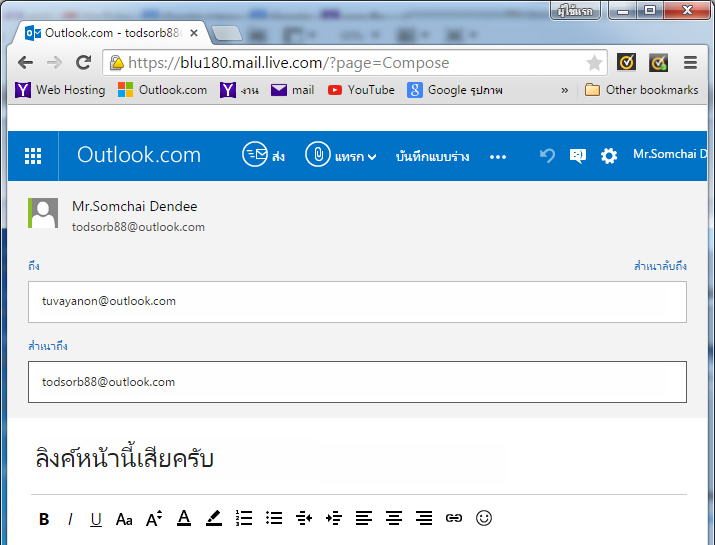Expand the Insert attachment dropdown

click(341, 156)
